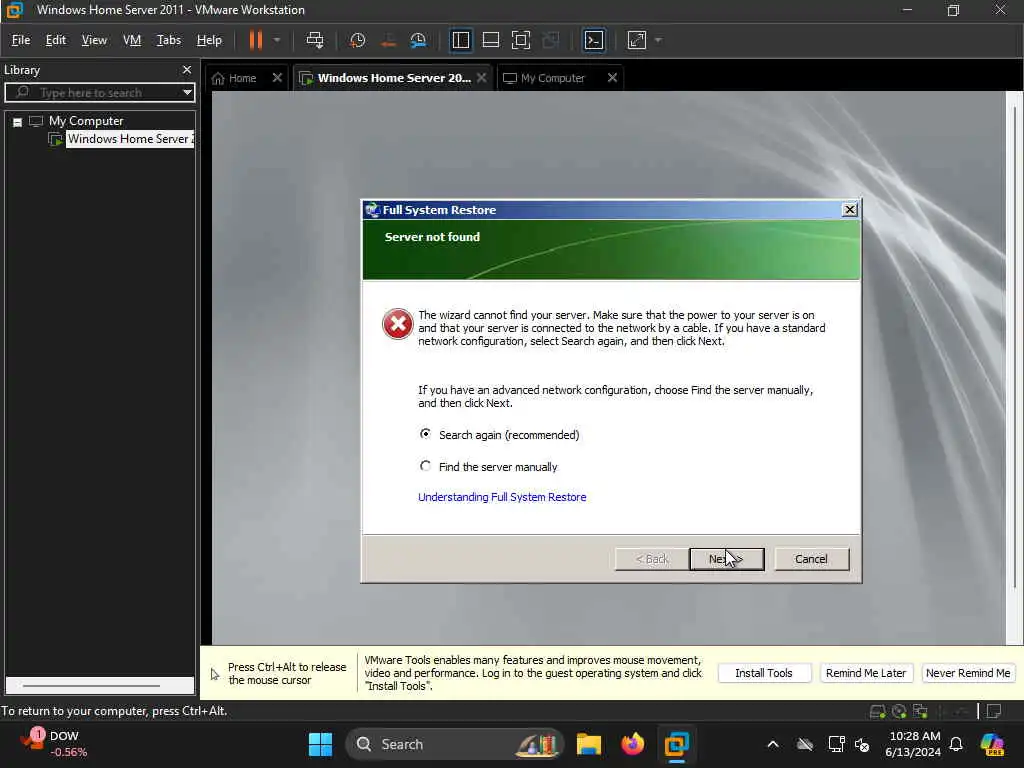
Task: Click the hard disk status bar icon
Action: click(878, 711)
